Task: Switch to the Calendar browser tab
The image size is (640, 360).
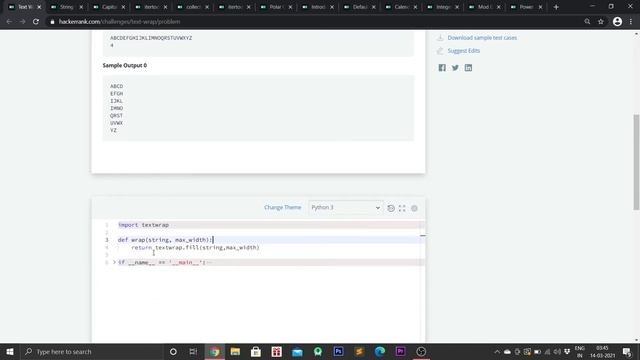Action: point(402,7)
